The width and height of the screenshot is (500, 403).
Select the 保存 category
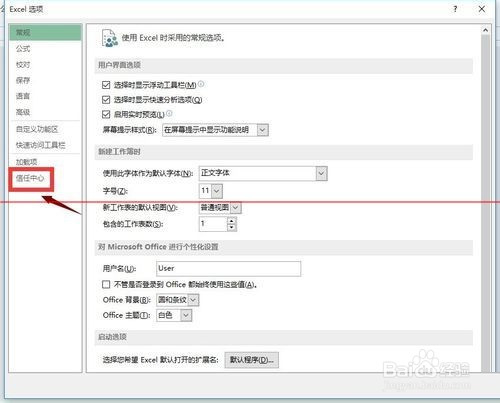click(45, 80)
